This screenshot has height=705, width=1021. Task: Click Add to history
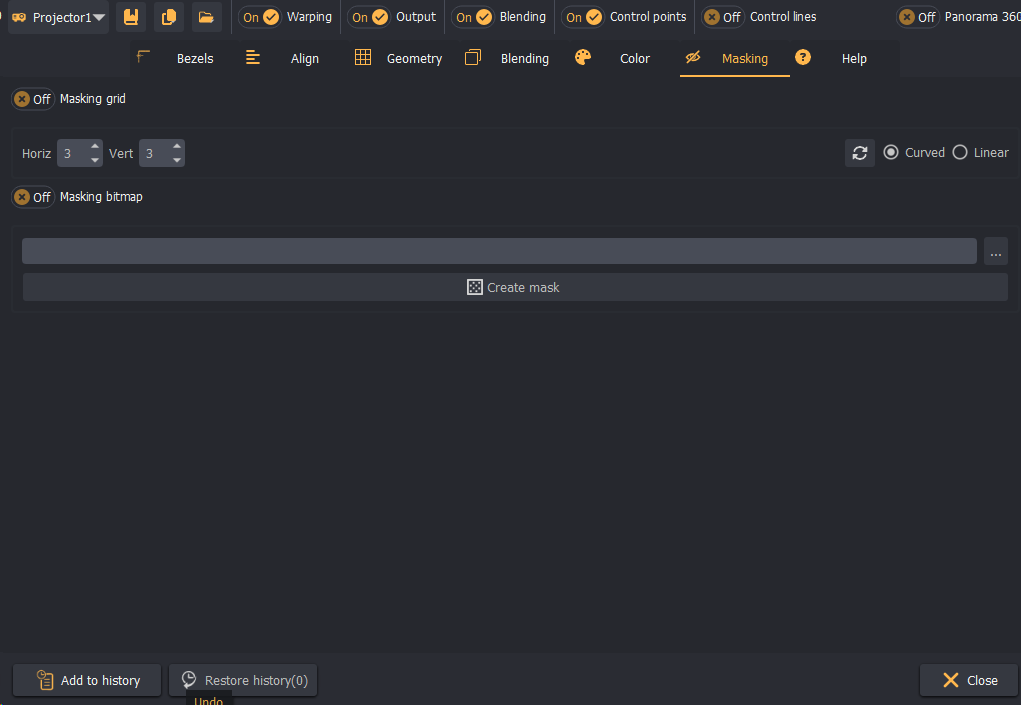(x=87, y=680)
